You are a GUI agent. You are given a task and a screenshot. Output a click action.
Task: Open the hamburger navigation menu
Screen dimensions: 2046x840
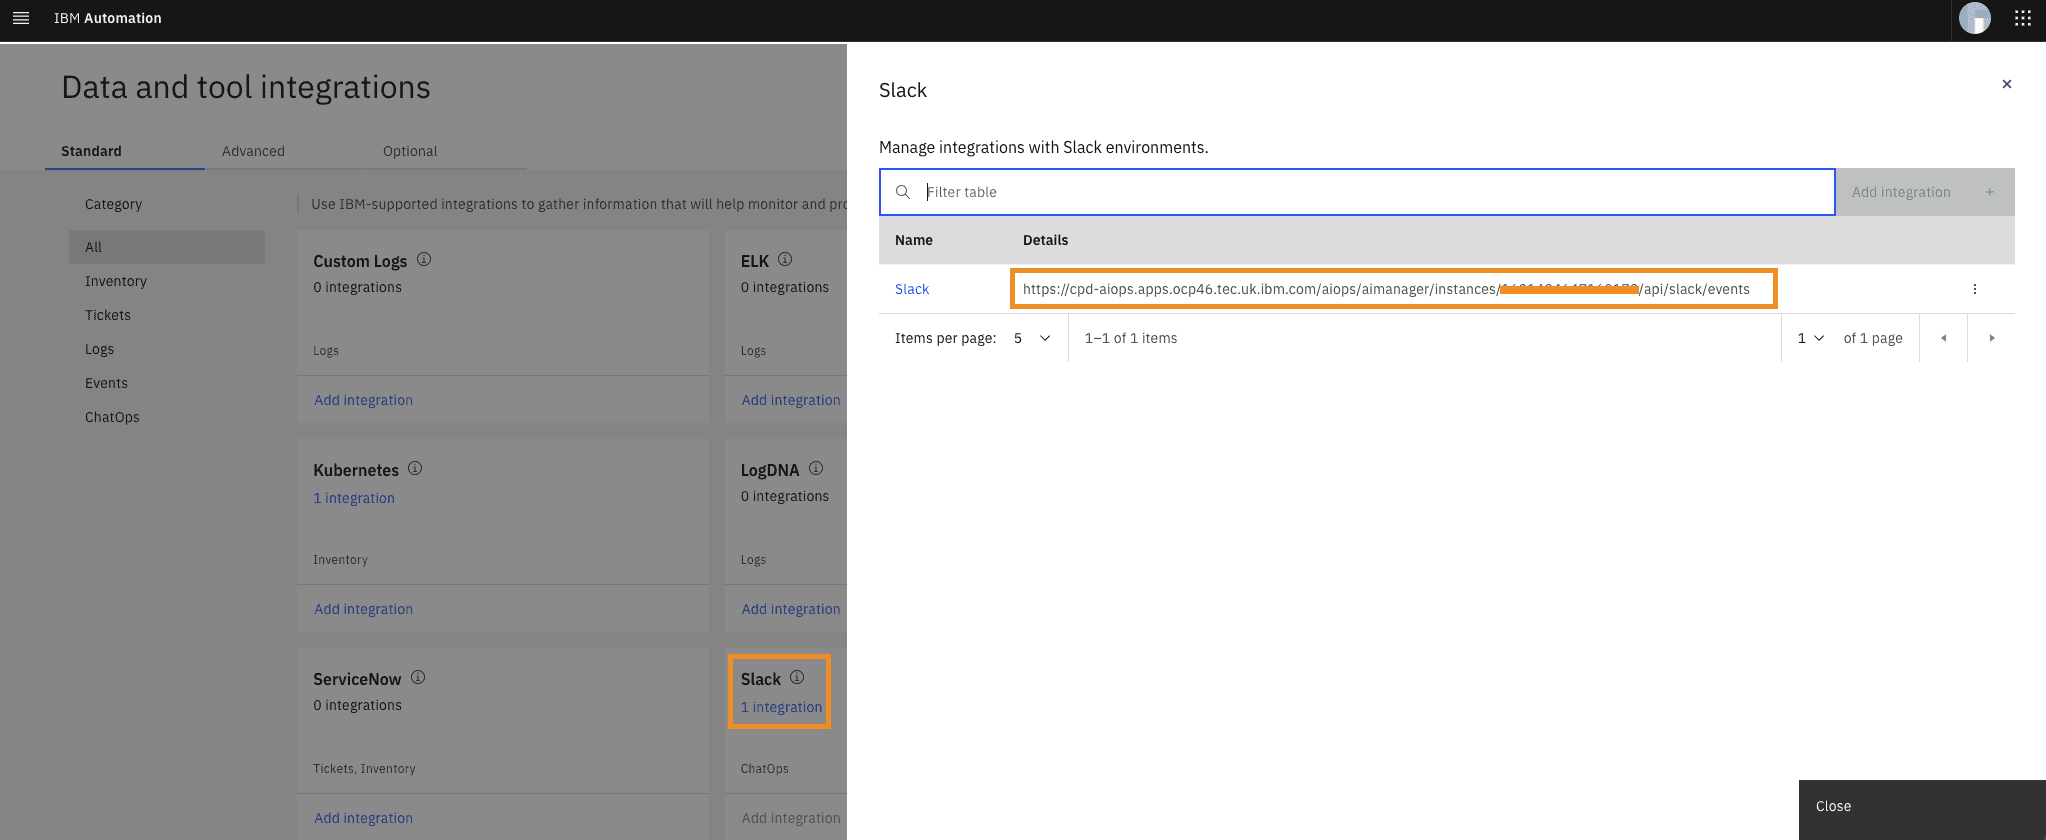tap(21, 18)
